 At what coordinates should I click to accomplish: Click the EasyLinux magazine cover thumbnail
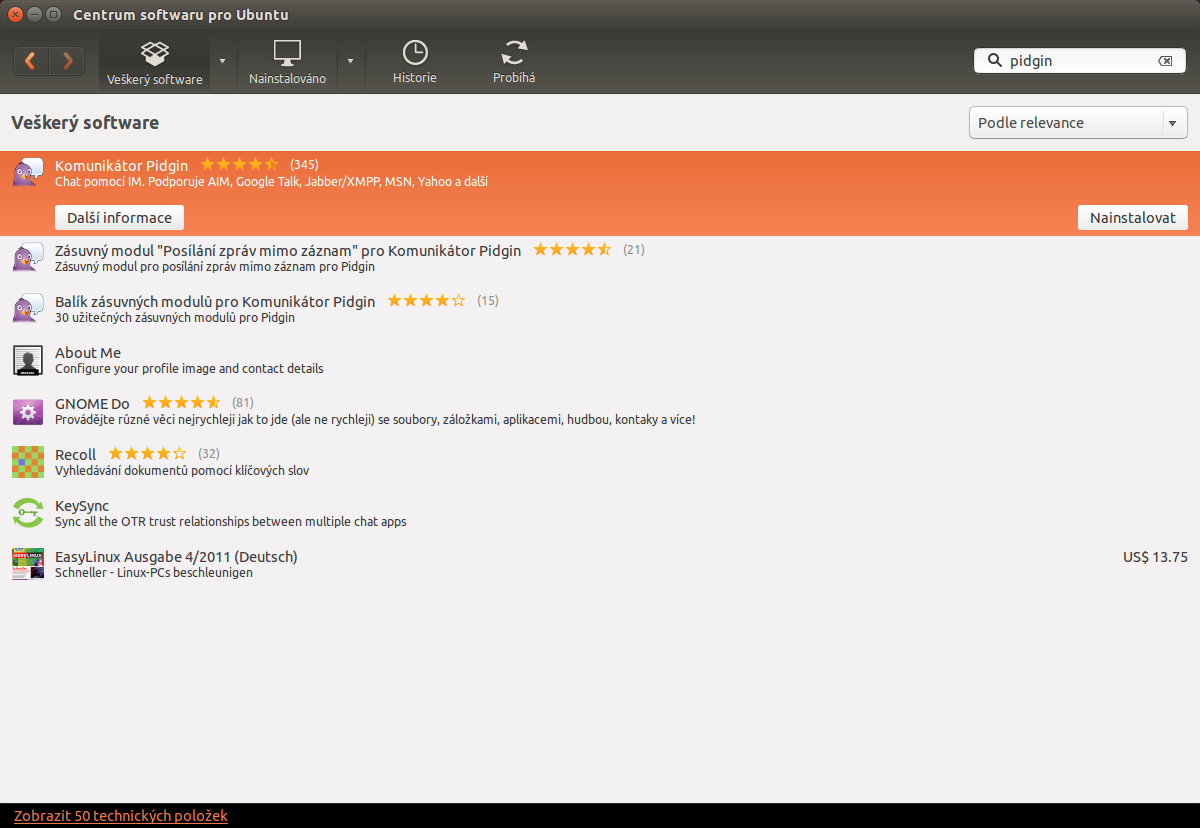click(27, 564)
